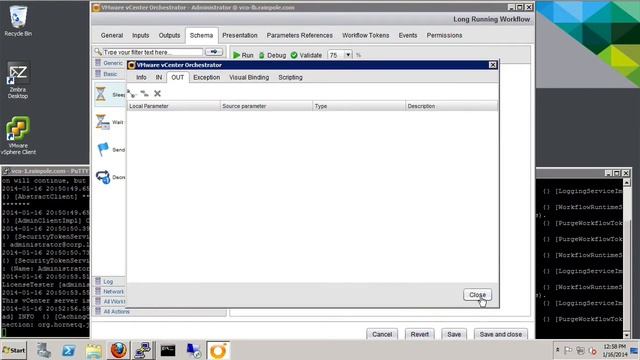Expand the Network palette section
Image resolution: width=640 pixels, height=360 pixels.
109,291
